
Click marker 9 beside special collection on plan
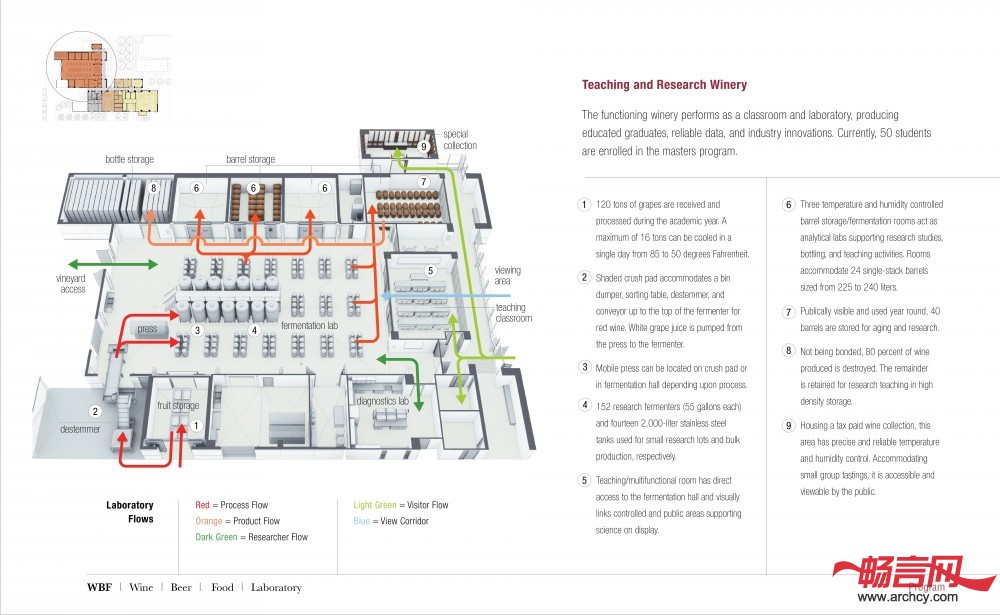click(424, 146)
